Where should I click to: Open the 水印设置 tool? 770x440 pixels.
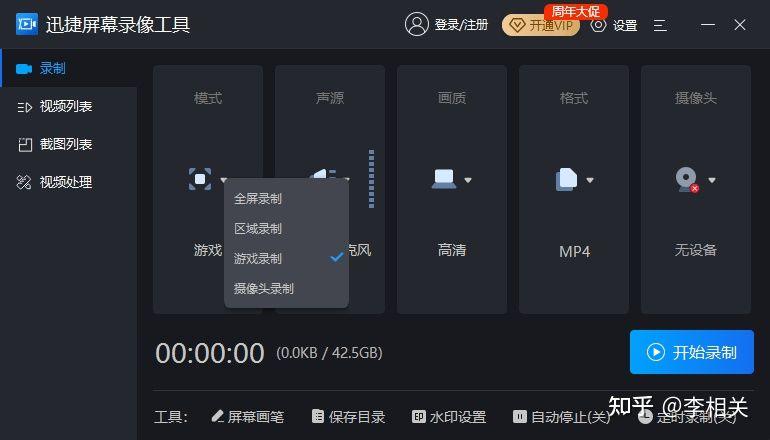coord(449,417)
